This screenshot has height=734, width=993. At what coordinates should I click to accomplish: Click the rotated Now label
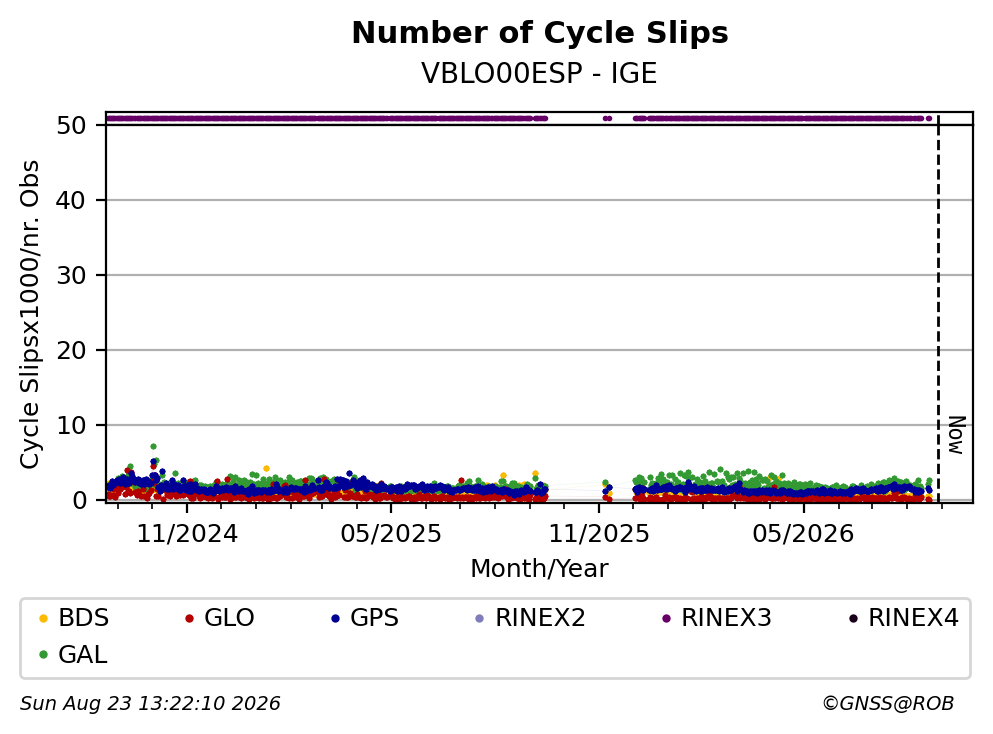click(957, 435)
